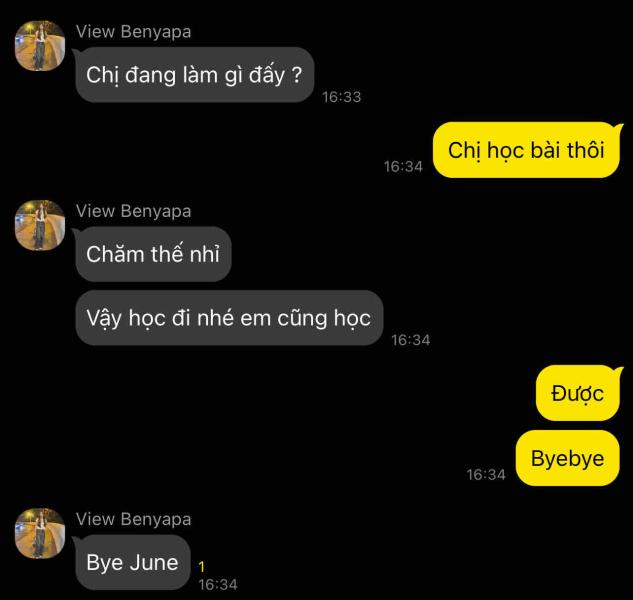Tap the message 'Vậy học đi nhé em cũng học'
Image resolution: width=633 pixels, height=600 pixels.
click(x=229, y=318)
